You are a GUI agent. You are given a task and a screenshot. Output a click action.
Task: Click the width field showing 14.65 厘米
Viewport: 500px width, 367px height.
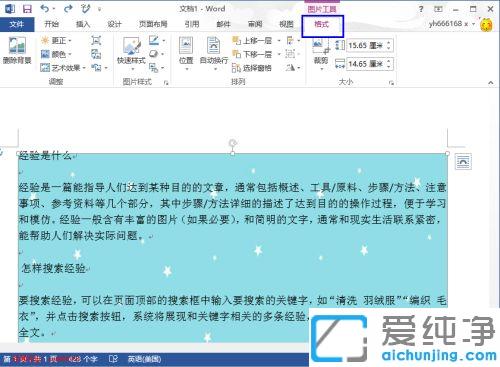[365, 64]
